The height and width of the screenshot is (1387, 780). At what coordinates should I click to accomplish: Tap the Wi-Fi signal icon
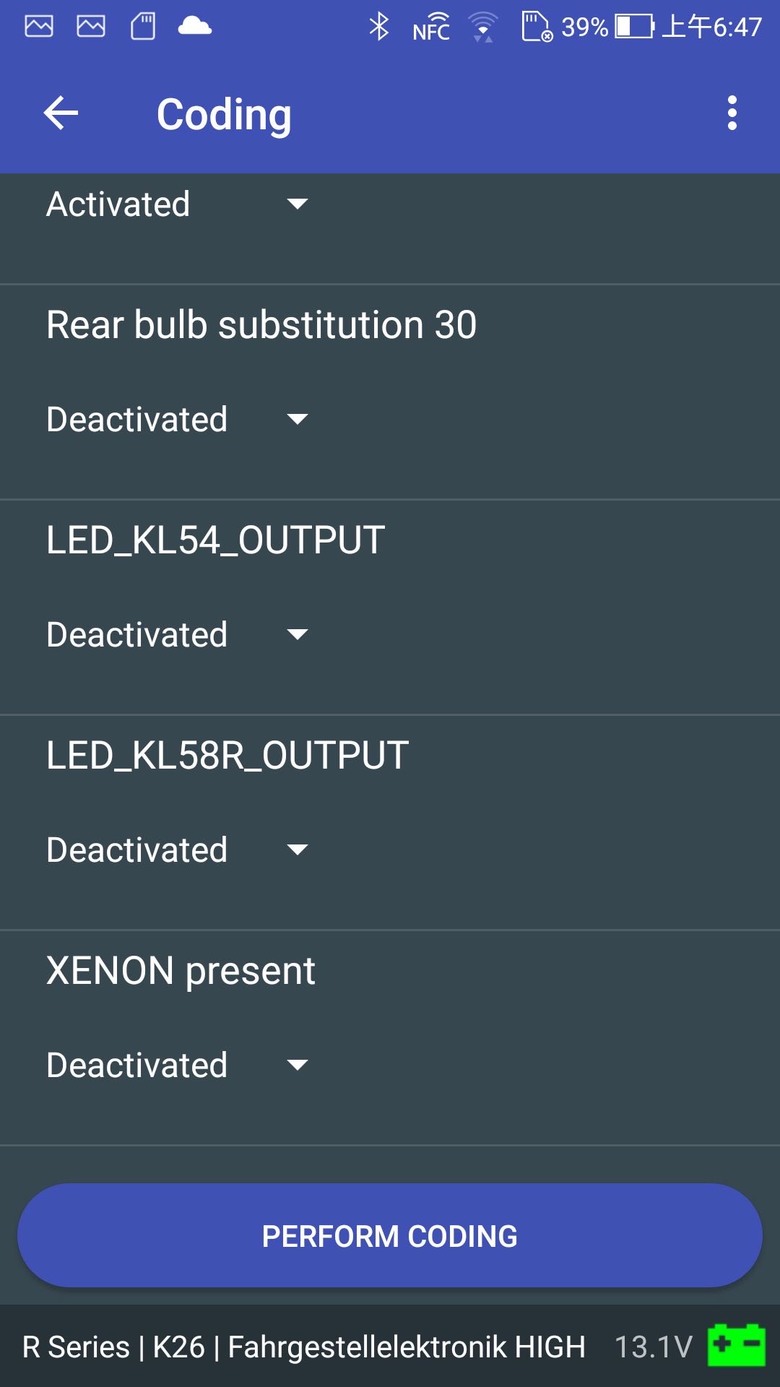(483, 27)
